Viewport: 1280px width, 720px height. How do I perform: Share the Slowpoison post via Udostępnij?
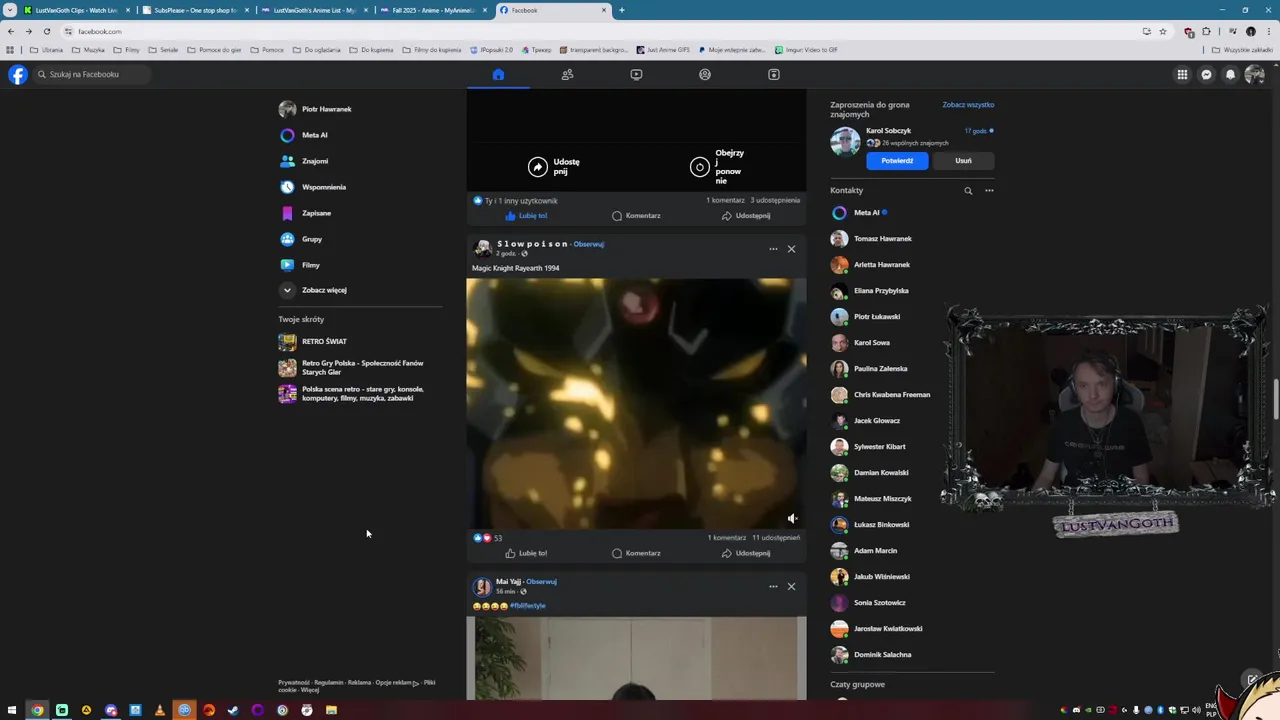tap(746, 553)
